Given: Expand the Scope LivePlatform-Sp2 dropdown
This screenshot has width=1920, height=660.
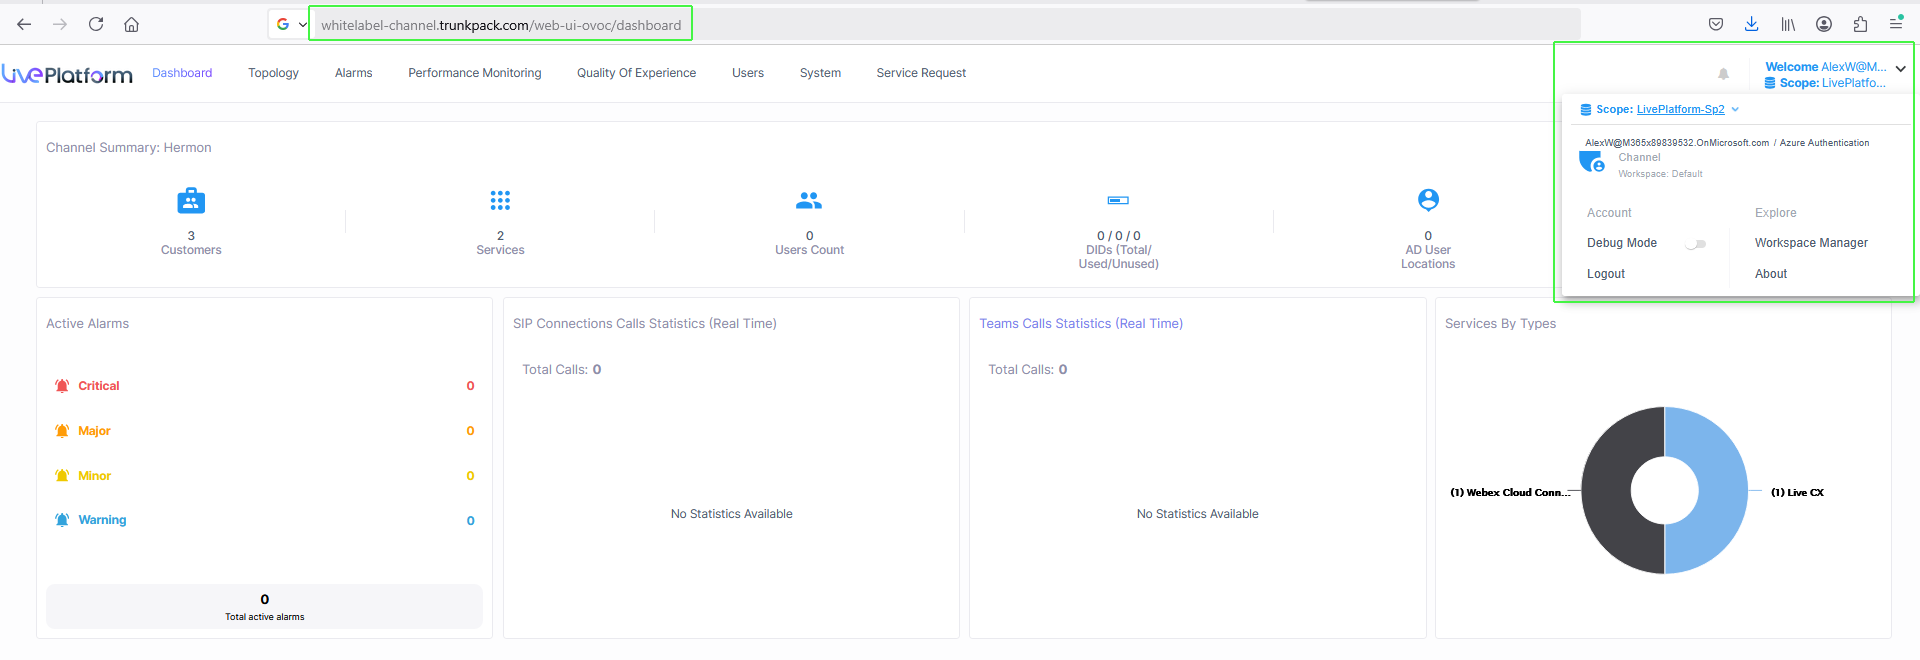Looking at the screenshot, I should tap(1735, 110).
